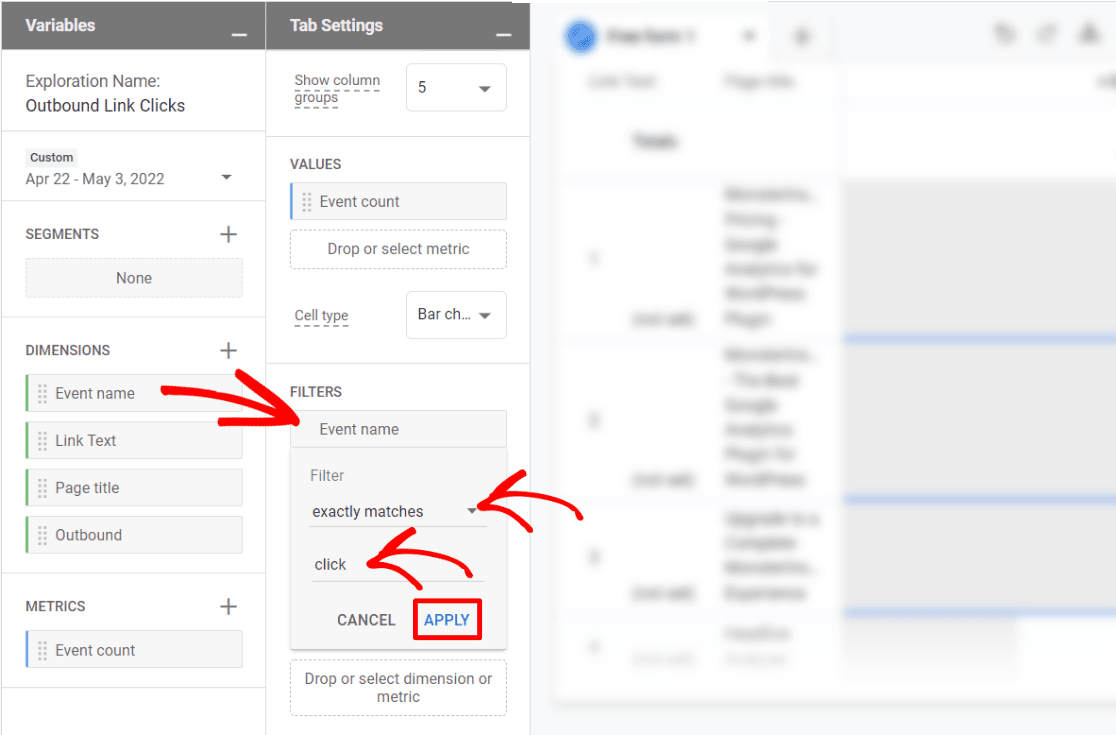Click the plus icon next to Dimensions
The image size is (1116, 735).
pyautogui.click(x=229, y=350)
